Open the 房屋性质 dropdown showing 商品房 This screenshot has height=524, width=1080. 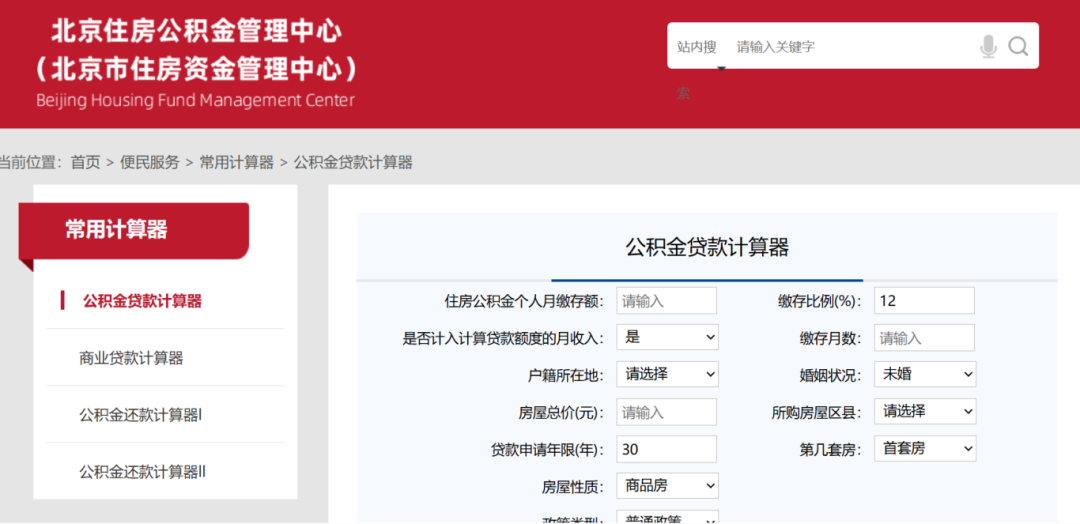[667, 486]
